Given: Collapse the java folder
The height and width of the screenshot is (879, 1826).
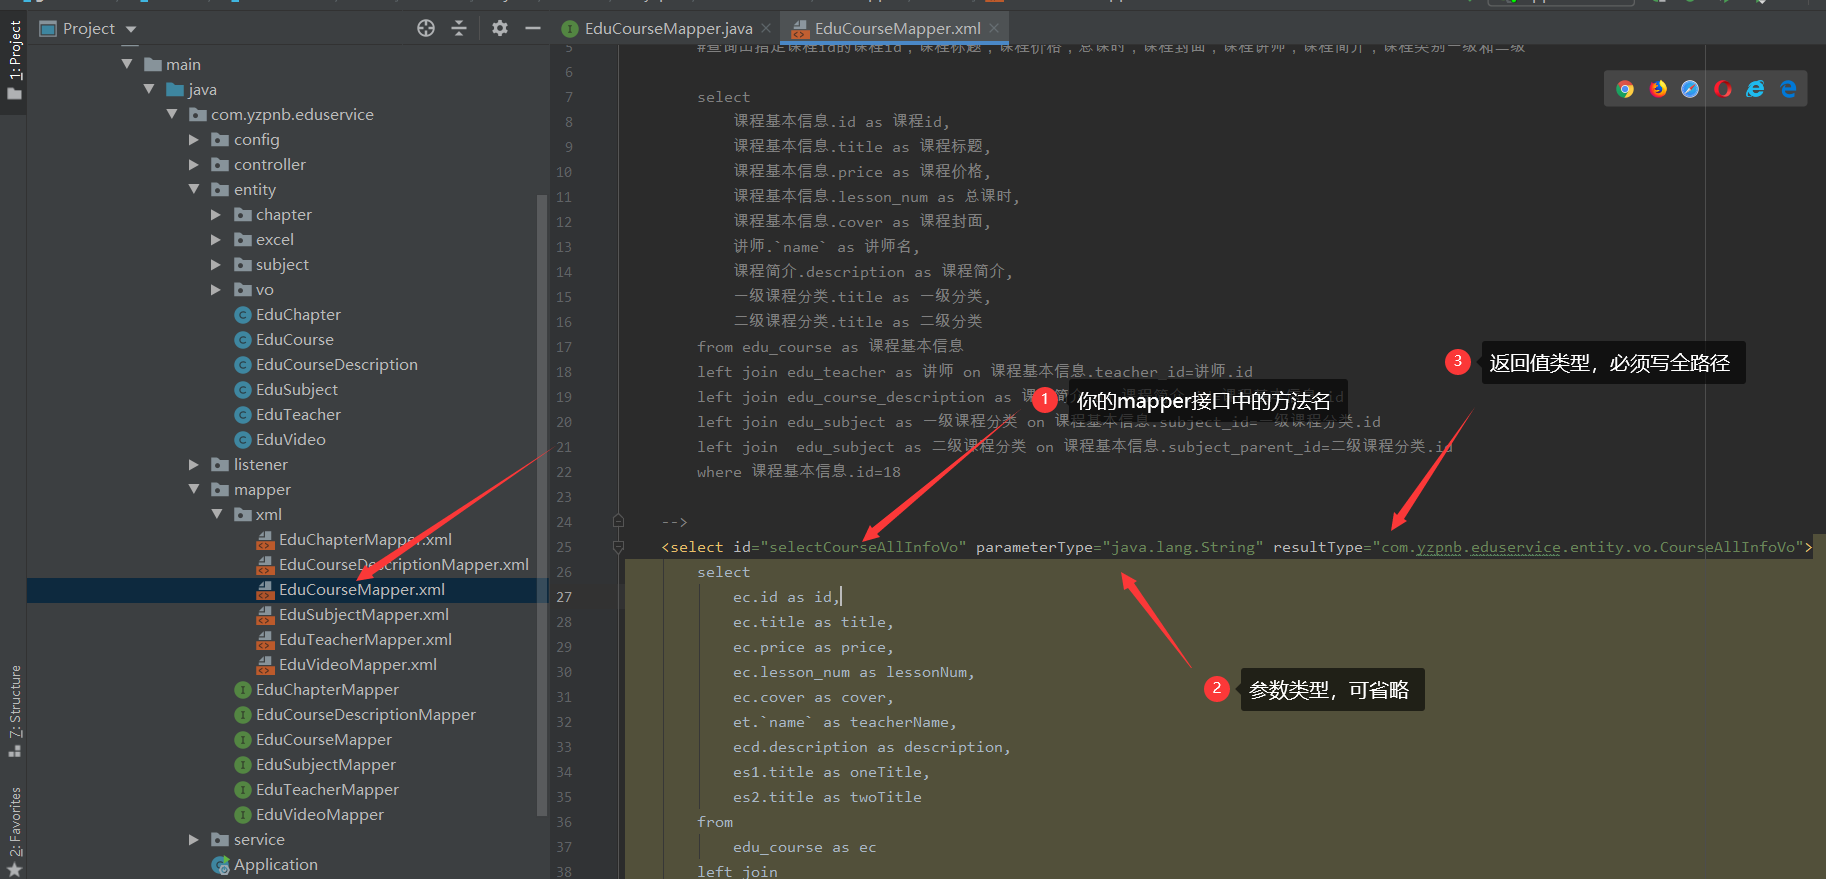Looking at the screenshot, I should (x=149, y=89).
